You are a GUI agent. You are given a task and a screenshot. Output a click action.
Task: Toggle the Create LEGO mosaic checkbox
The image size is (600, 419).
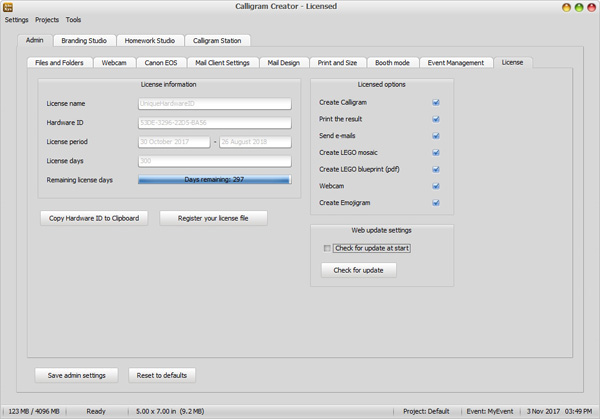(436, 153)
